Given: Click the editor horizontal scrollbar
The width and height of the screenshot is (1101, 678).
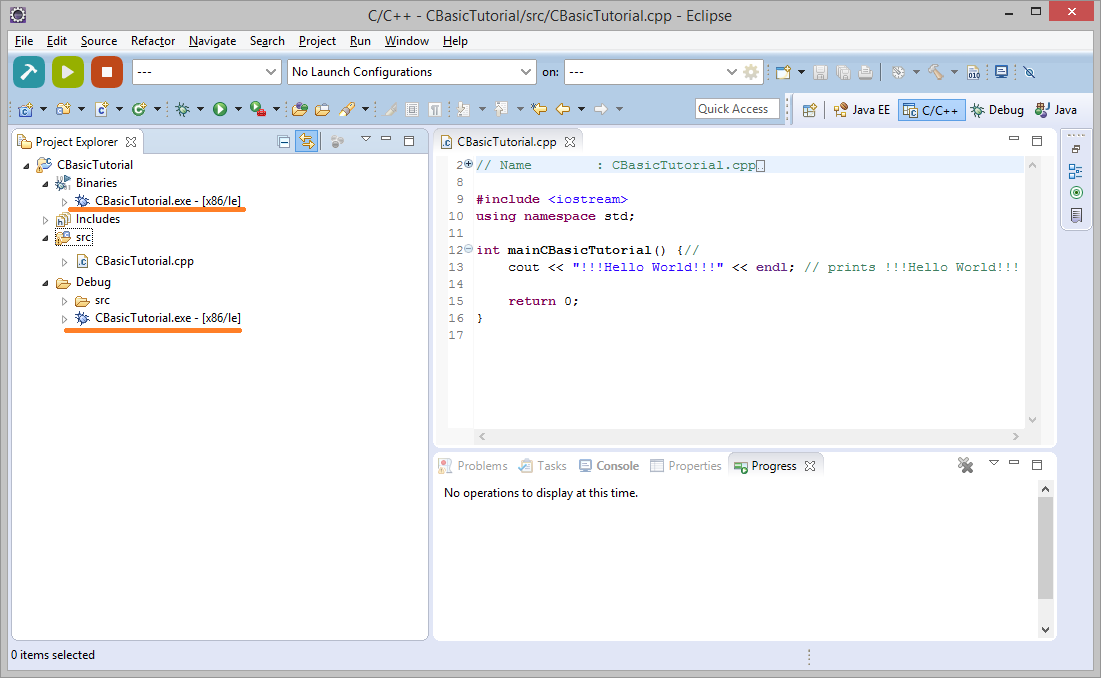Looking at the screenshot, I should (x=749, y=437).
